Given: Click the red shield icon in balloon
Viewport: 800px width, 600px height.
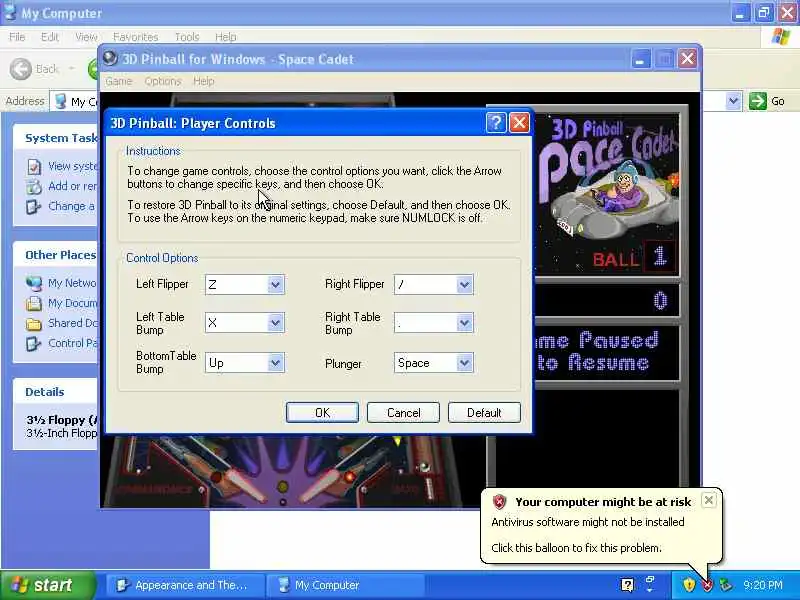Looking at the screenshot, I should 499,503.
